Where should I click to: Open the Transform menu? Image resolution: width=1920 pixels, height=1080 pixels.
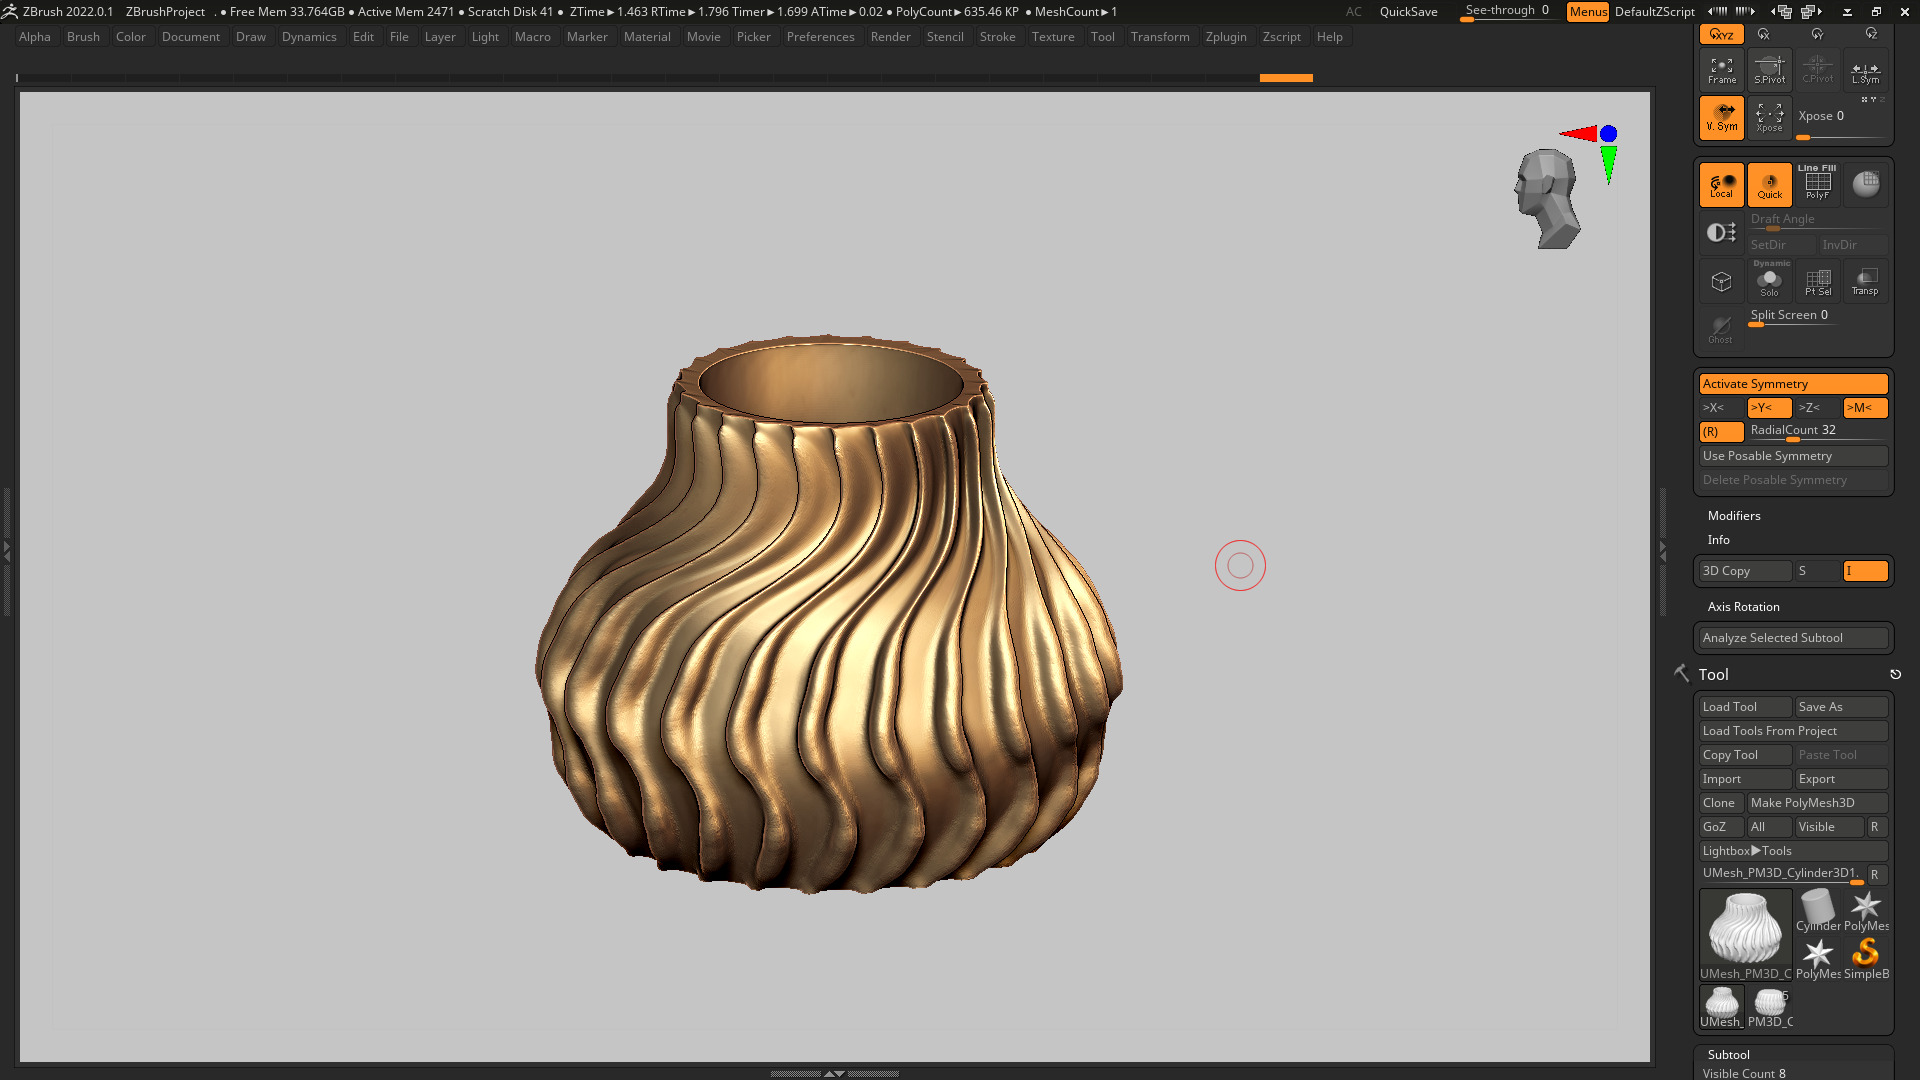1160,37
